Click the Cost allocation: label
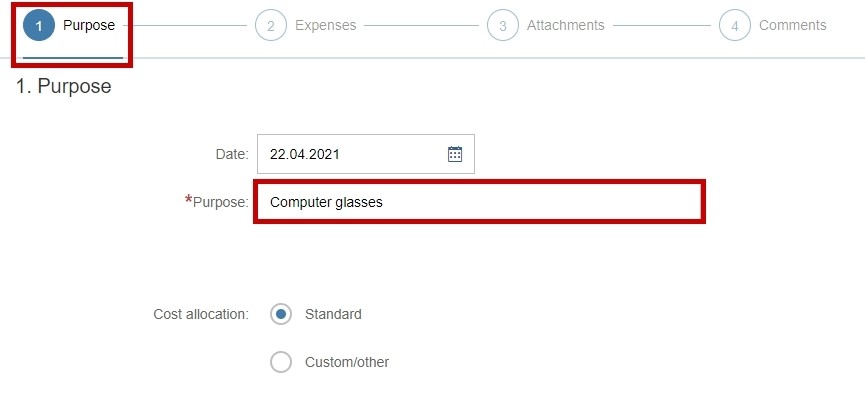This screenshot has width=865, height=401. pyautogui.click(x=201, y=314)
